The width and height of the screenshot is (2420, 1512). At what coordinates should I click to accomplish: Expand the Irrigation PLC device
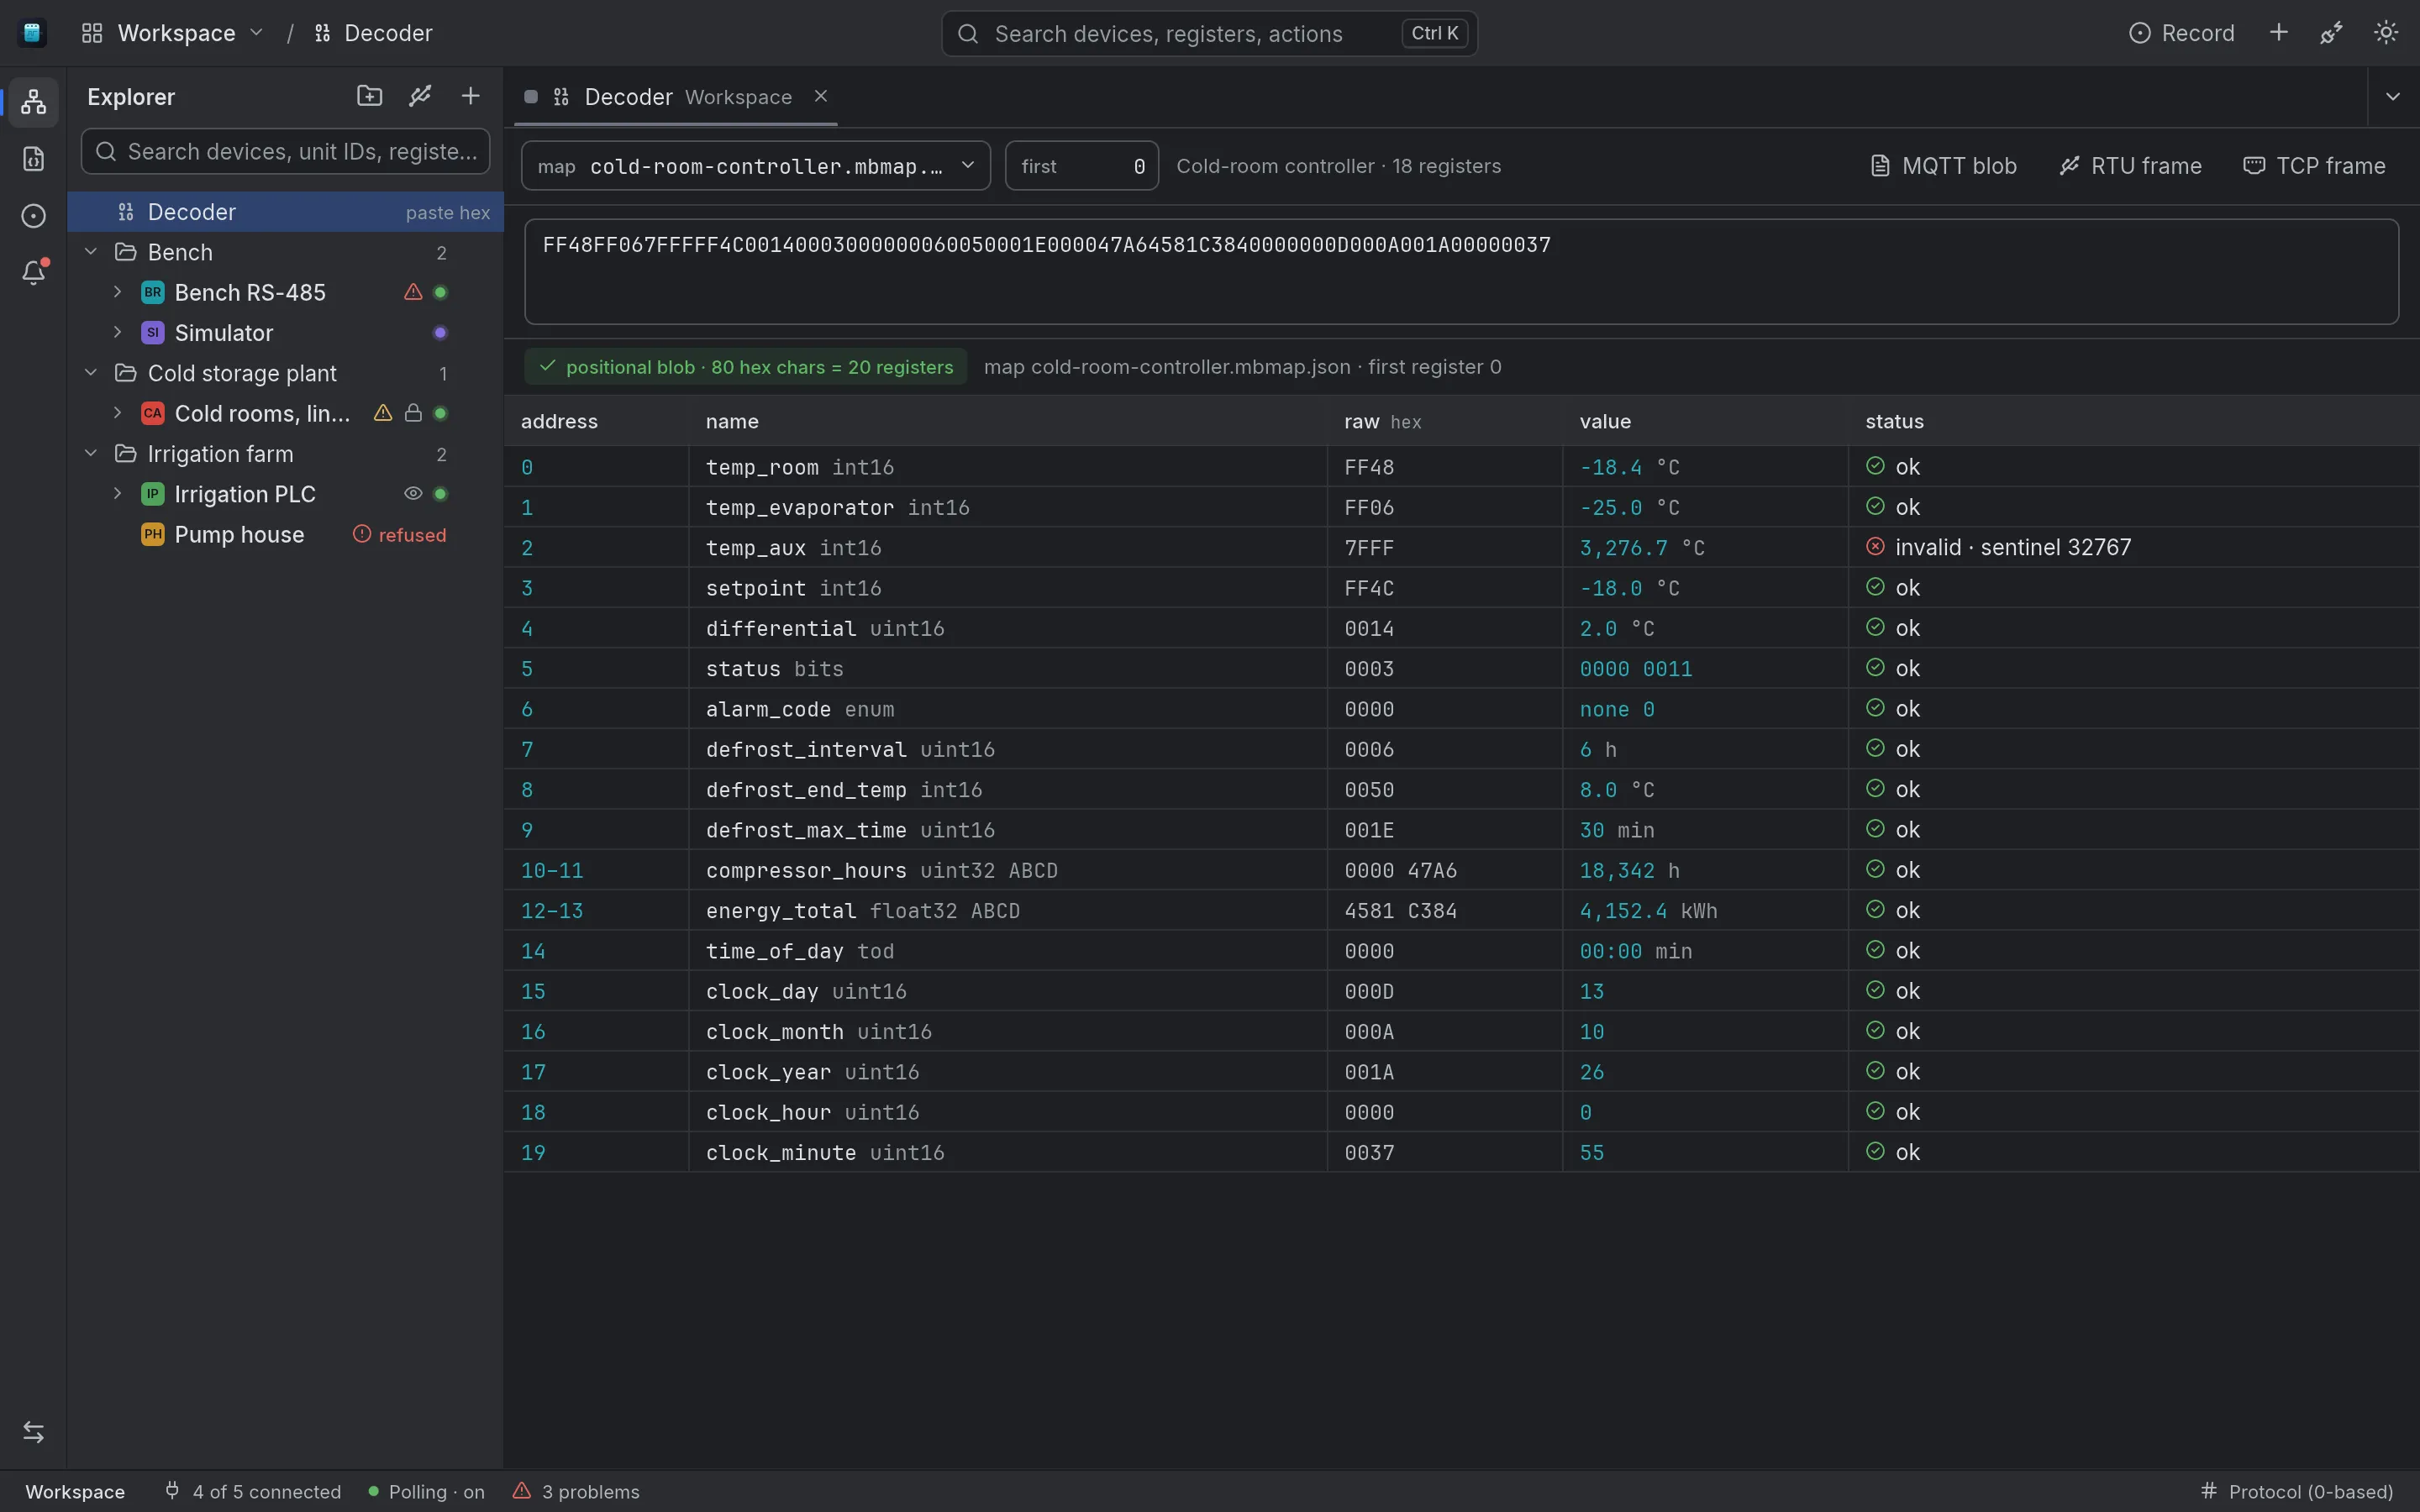[118, 494]
